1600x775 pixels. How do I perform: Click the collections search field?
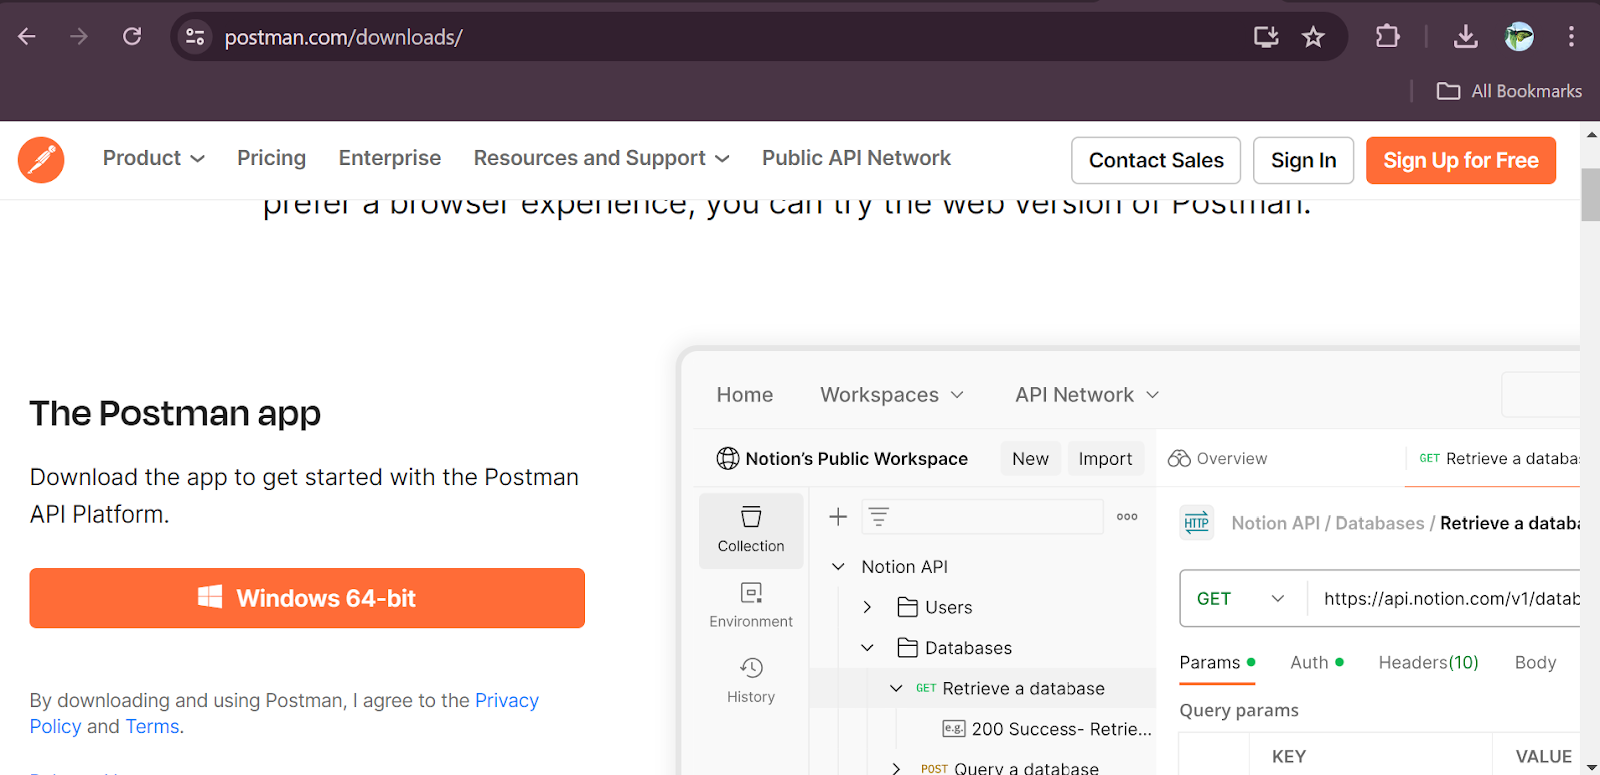tap(980, 517)
